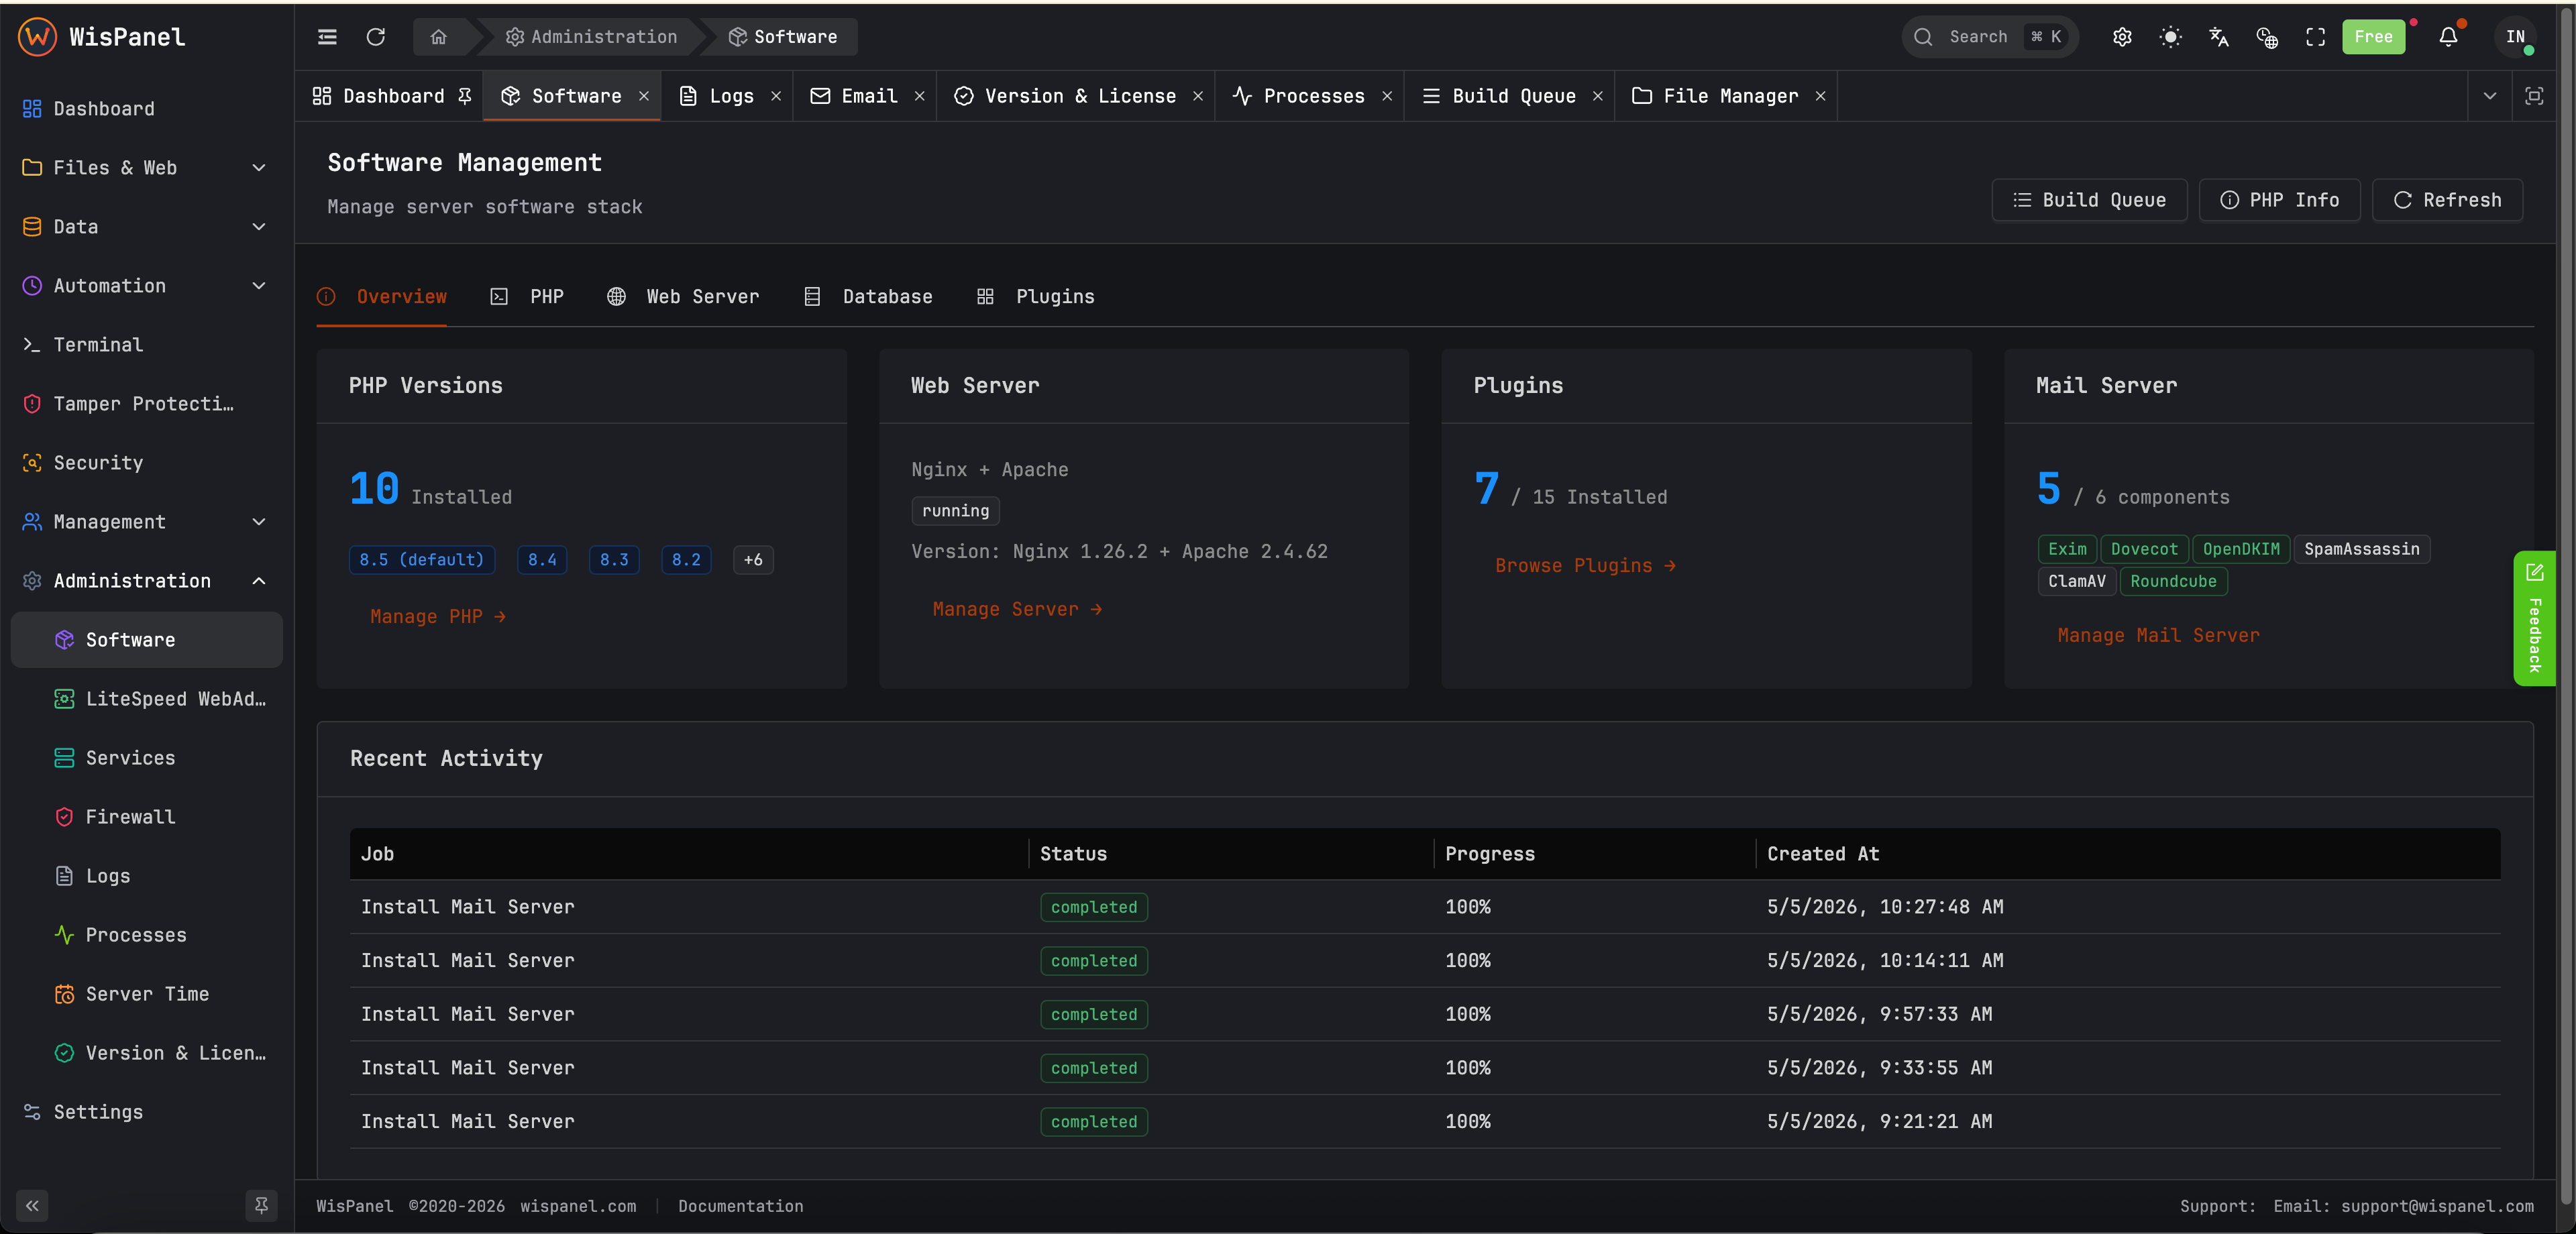Image resolution: width=2576 pixels, height=1234 pixels.
Task: Open LiteSpeed WebAdmin in sidebar
Action: 146,698
